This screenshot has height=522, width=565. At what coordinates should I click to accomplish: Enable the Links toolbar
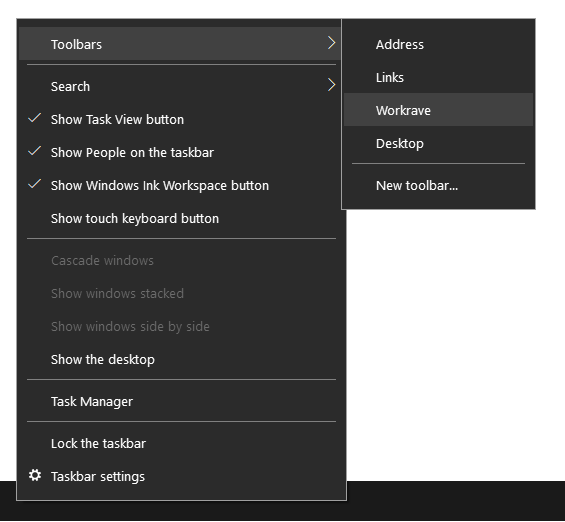(438, 77)
